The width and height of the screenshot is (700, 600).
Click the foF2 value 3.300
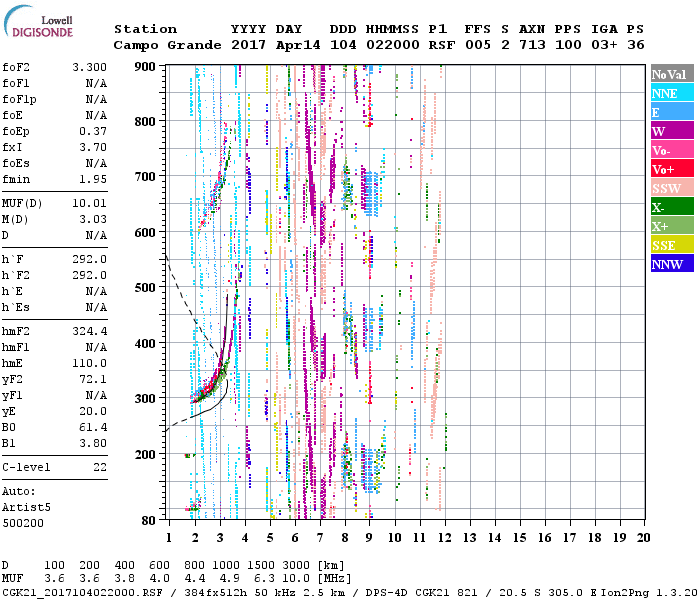(x=90, y=67)
